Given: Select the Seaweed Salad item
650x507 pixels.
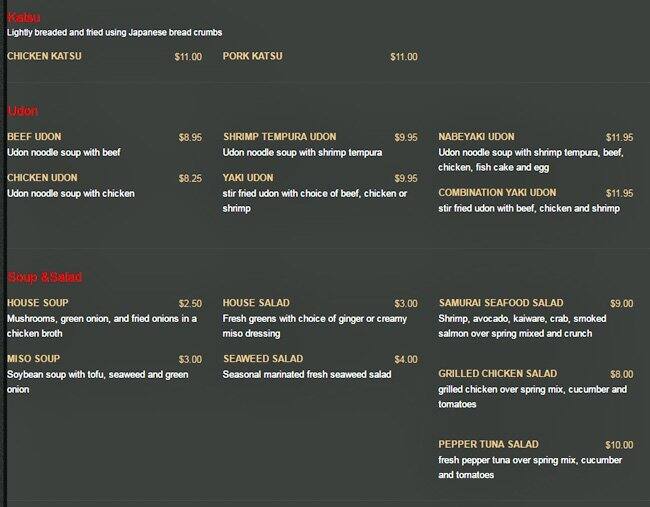Looking at the screenshot, I should pos(263,359).
